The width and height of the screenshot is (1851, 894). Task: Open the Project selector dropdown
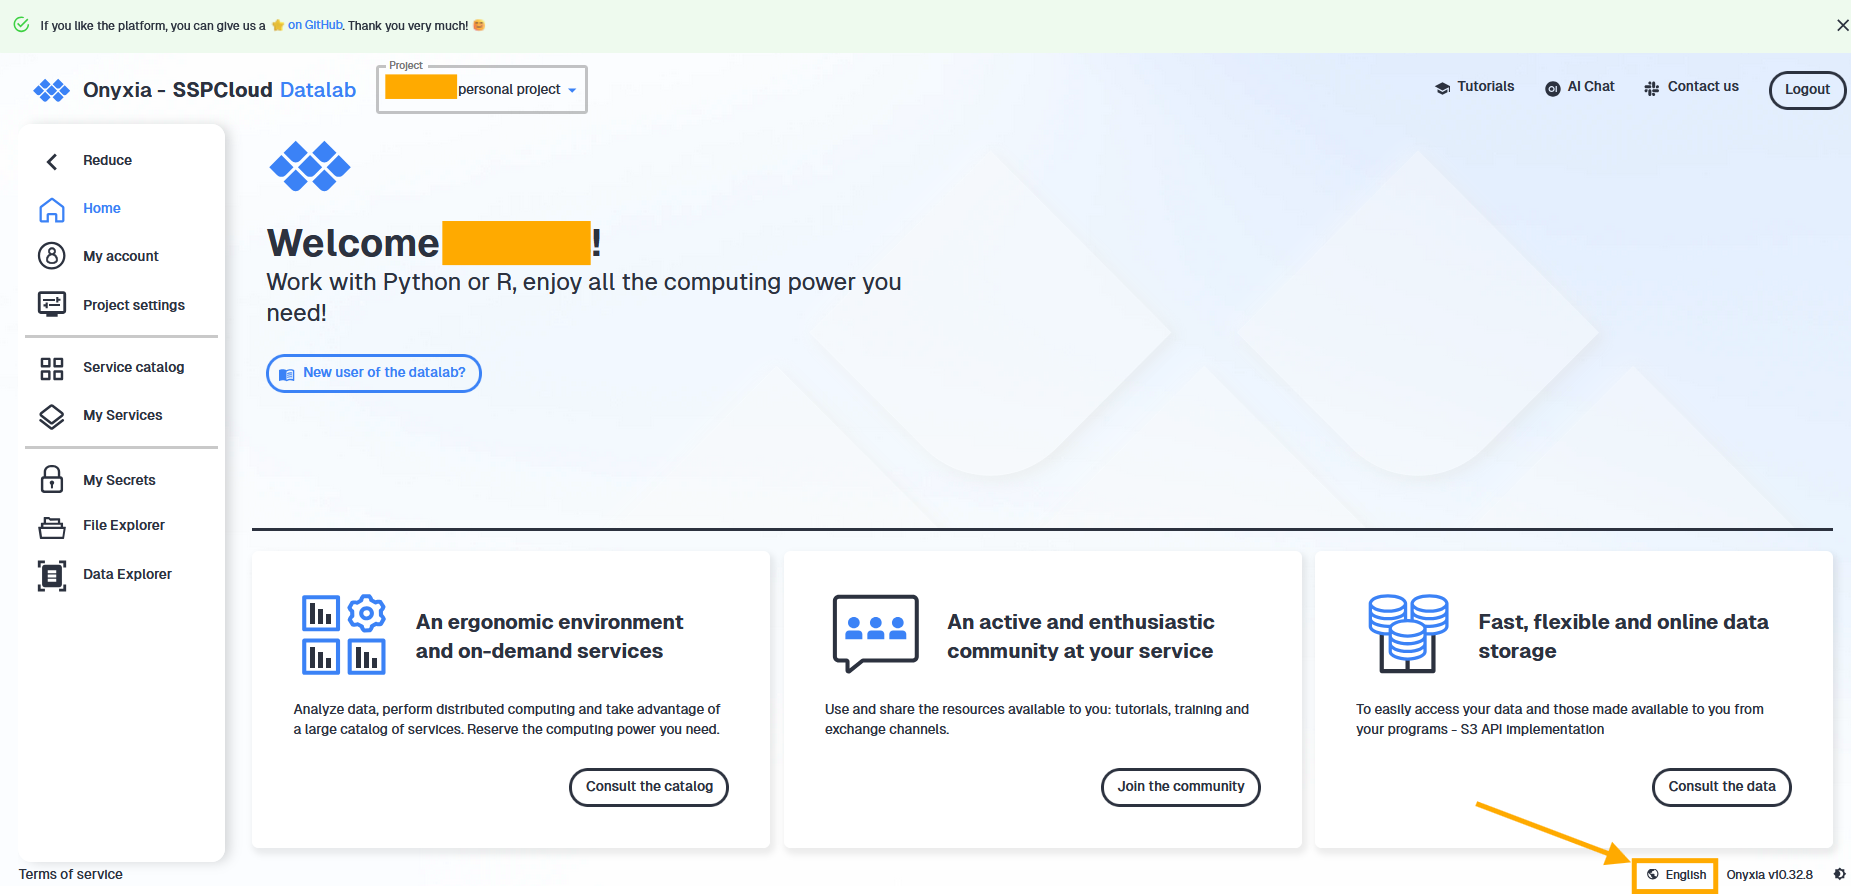(x=482, y=90)
